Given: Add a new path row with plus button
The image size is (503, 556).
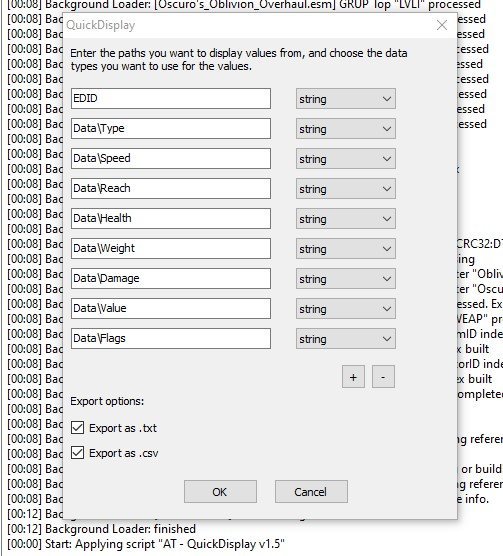Looking at the screenshot, I should coord(353,377).
